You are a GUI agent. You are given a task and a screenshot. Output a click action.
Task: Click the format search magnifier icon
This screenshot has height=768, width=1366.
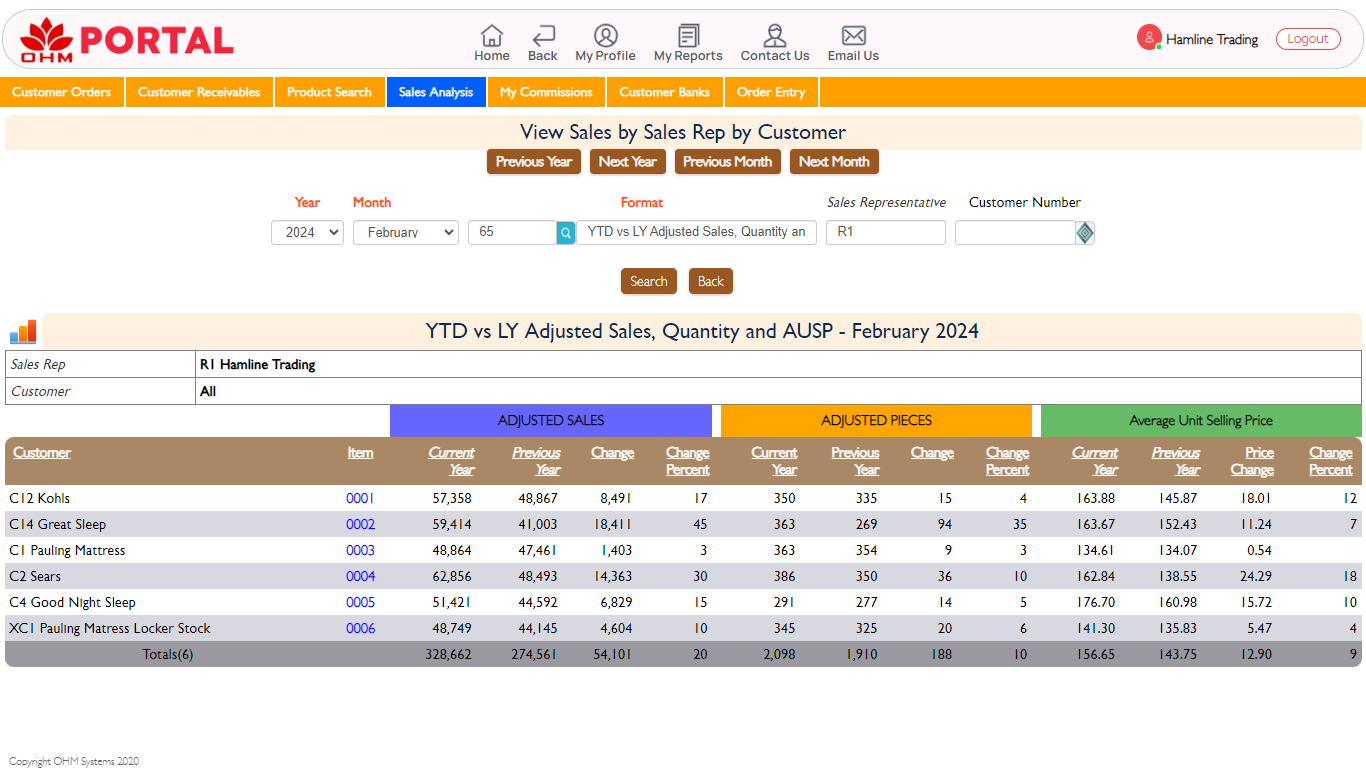pos(566,233)
